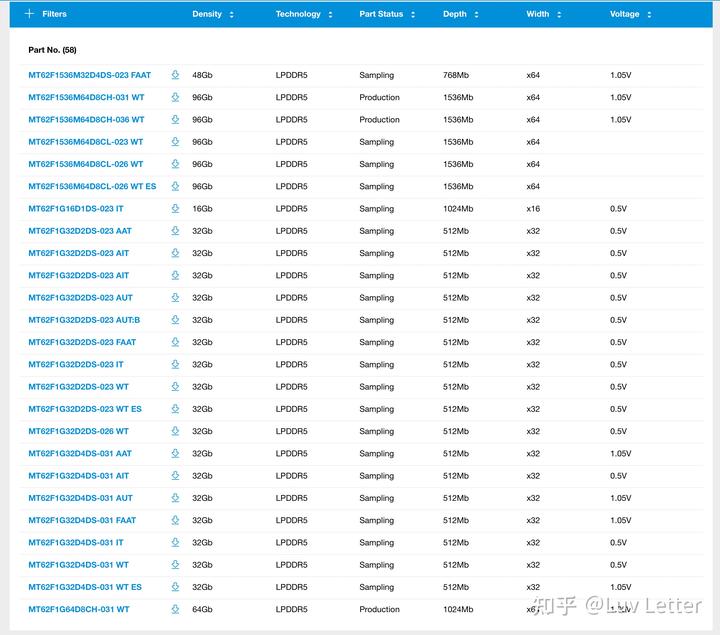This screenshot has height=635, width=720.
Task: Open MT62F1G32D4DS-031 AUT part page
Action: pyautogui.click(x=80, y=498)
